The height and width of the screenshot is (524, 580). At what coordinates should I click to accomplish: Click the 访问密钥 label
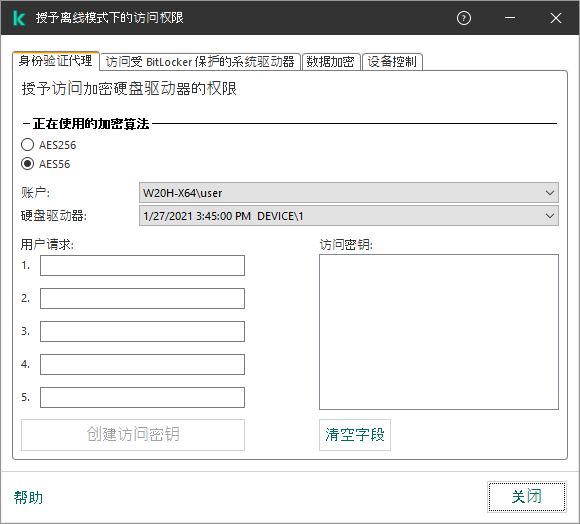tap(346, 244)
